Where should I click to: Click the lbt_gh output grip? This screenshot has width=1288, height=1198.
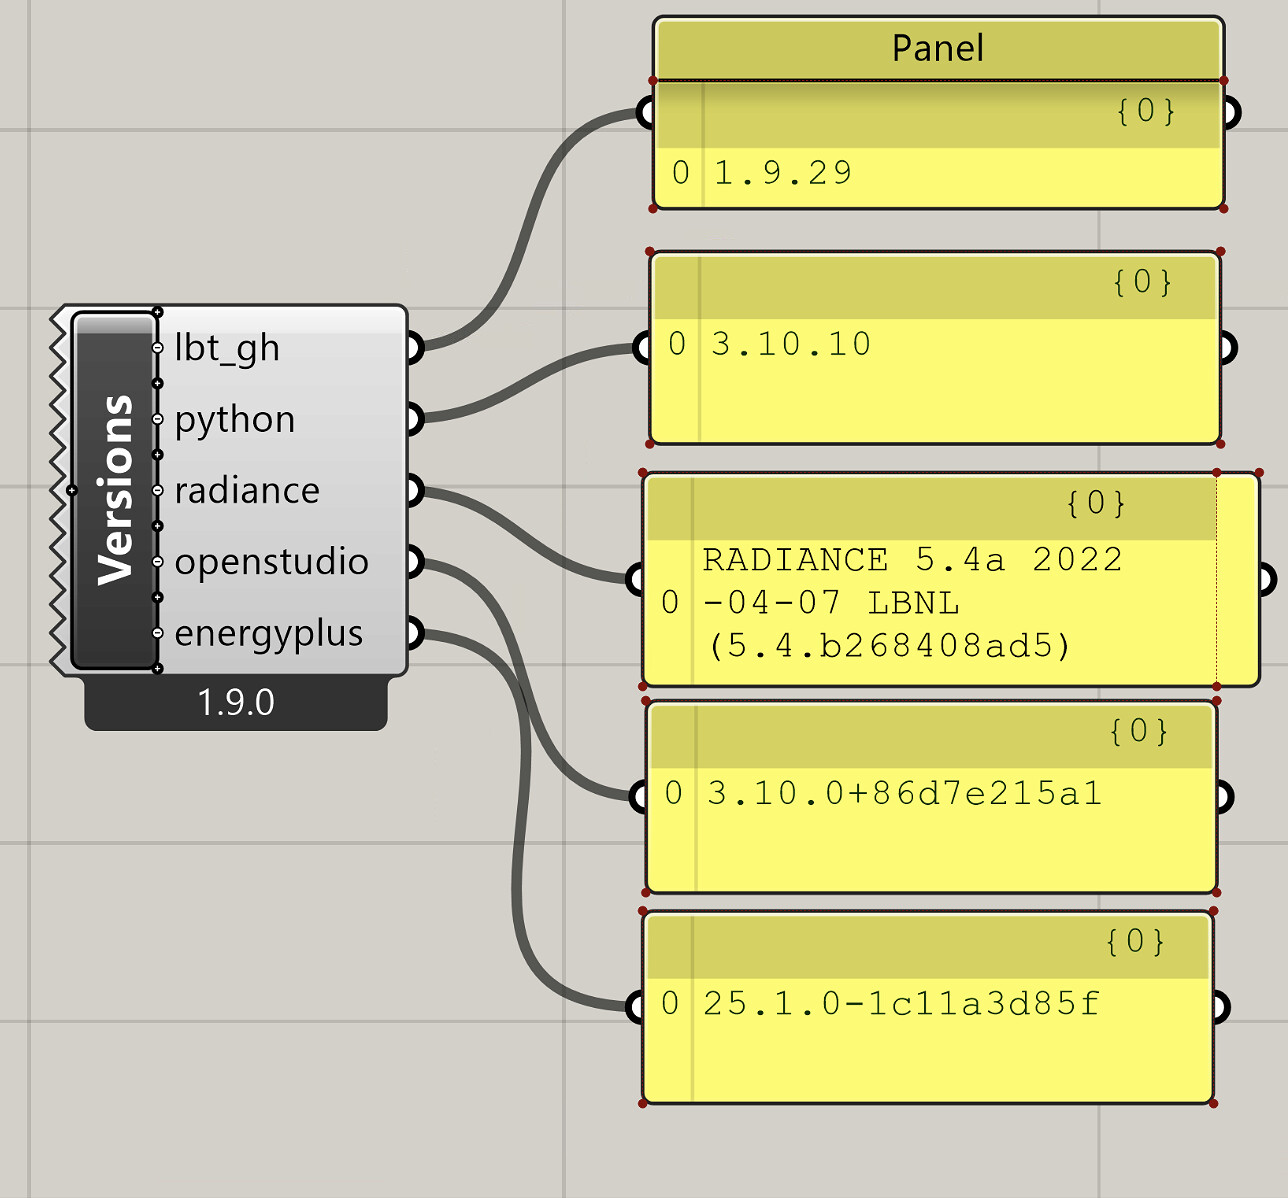pyautogui.click(x=415, y=348)
